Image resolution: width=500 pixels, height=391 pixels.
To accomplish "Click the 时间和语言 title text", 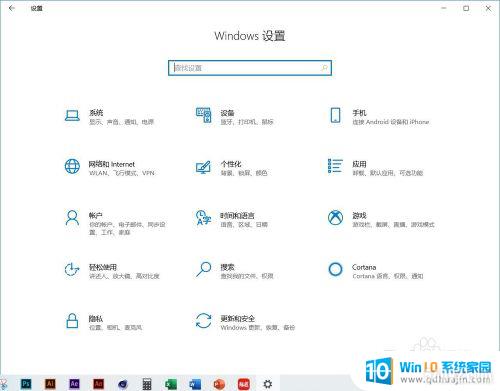I will click(237, 215).
